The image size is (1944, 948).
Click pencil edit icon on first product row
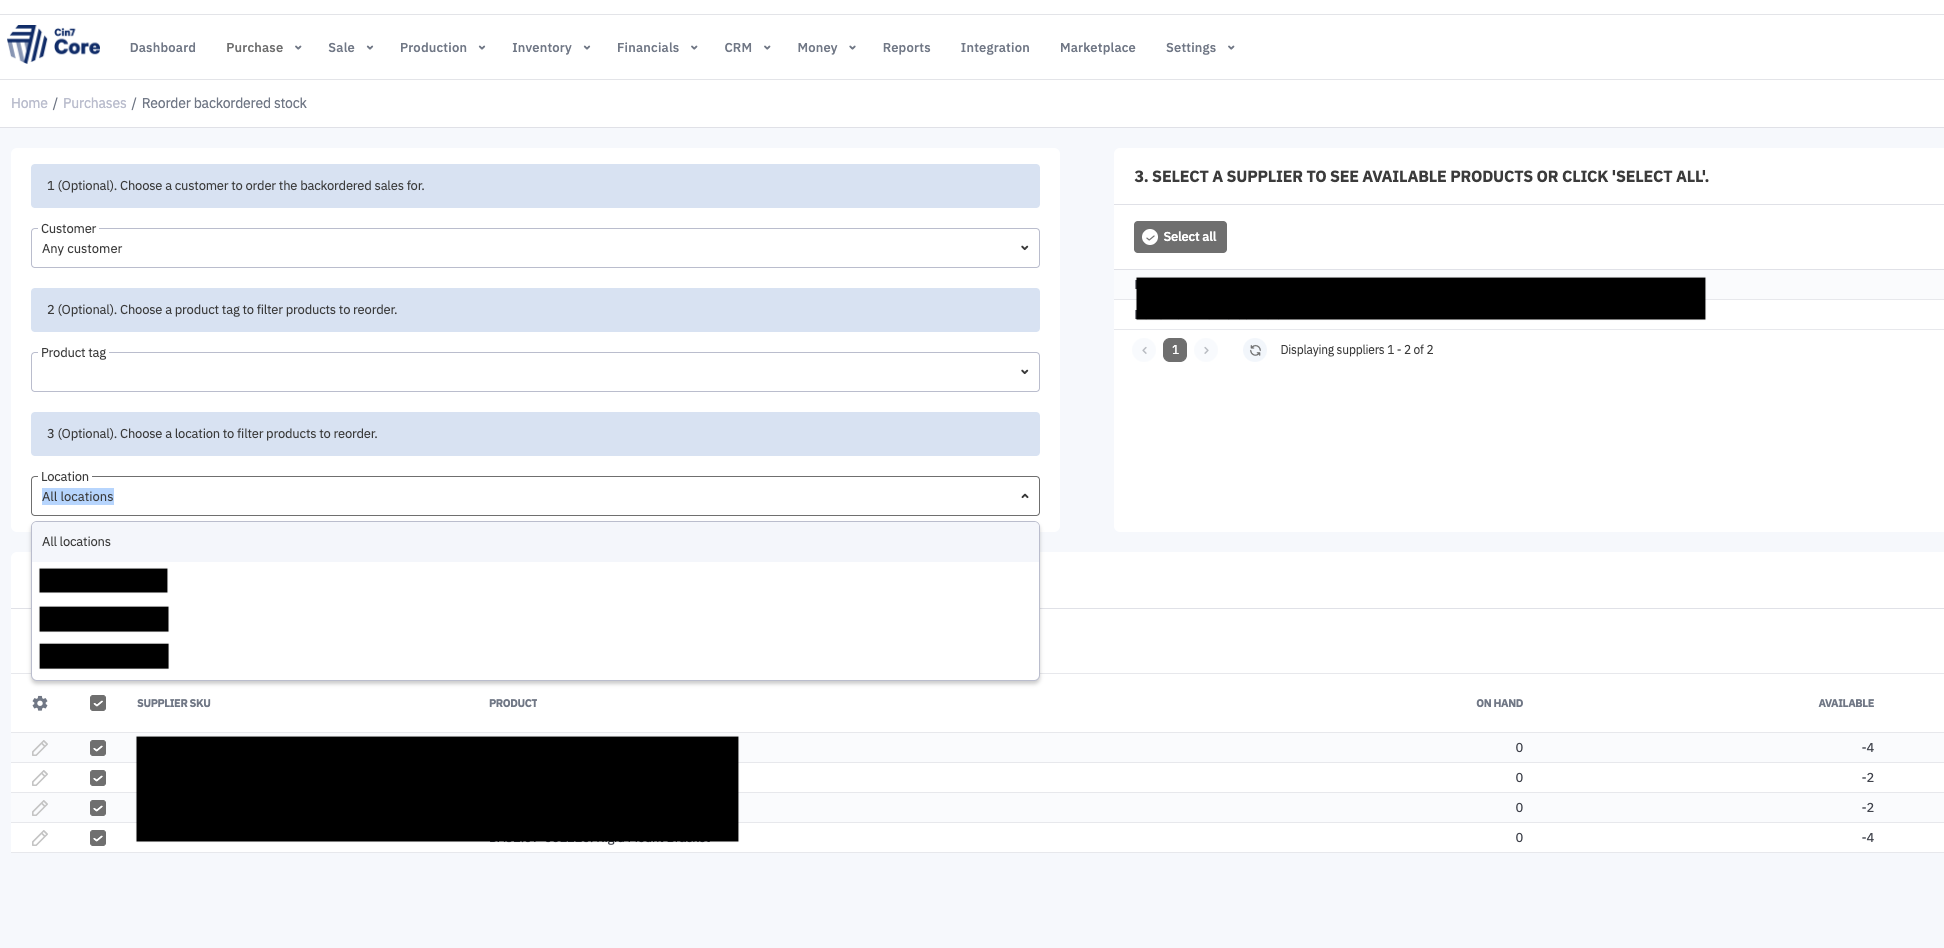pos(40,748)
